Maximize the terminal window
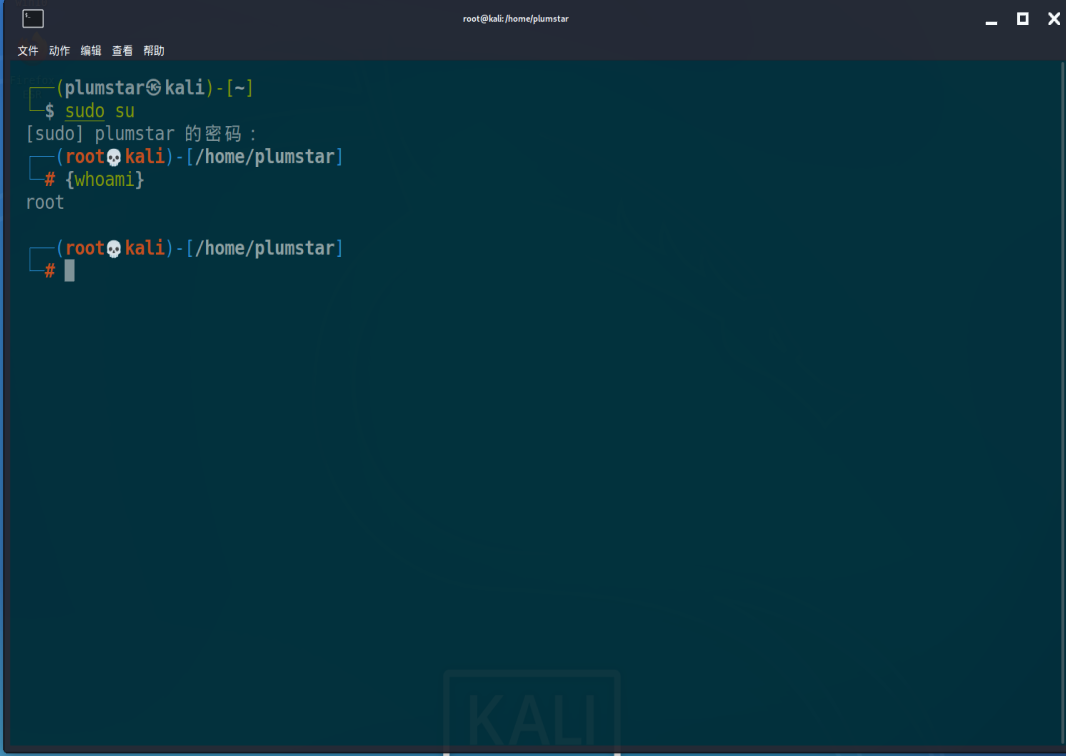 click(1022, 18)
